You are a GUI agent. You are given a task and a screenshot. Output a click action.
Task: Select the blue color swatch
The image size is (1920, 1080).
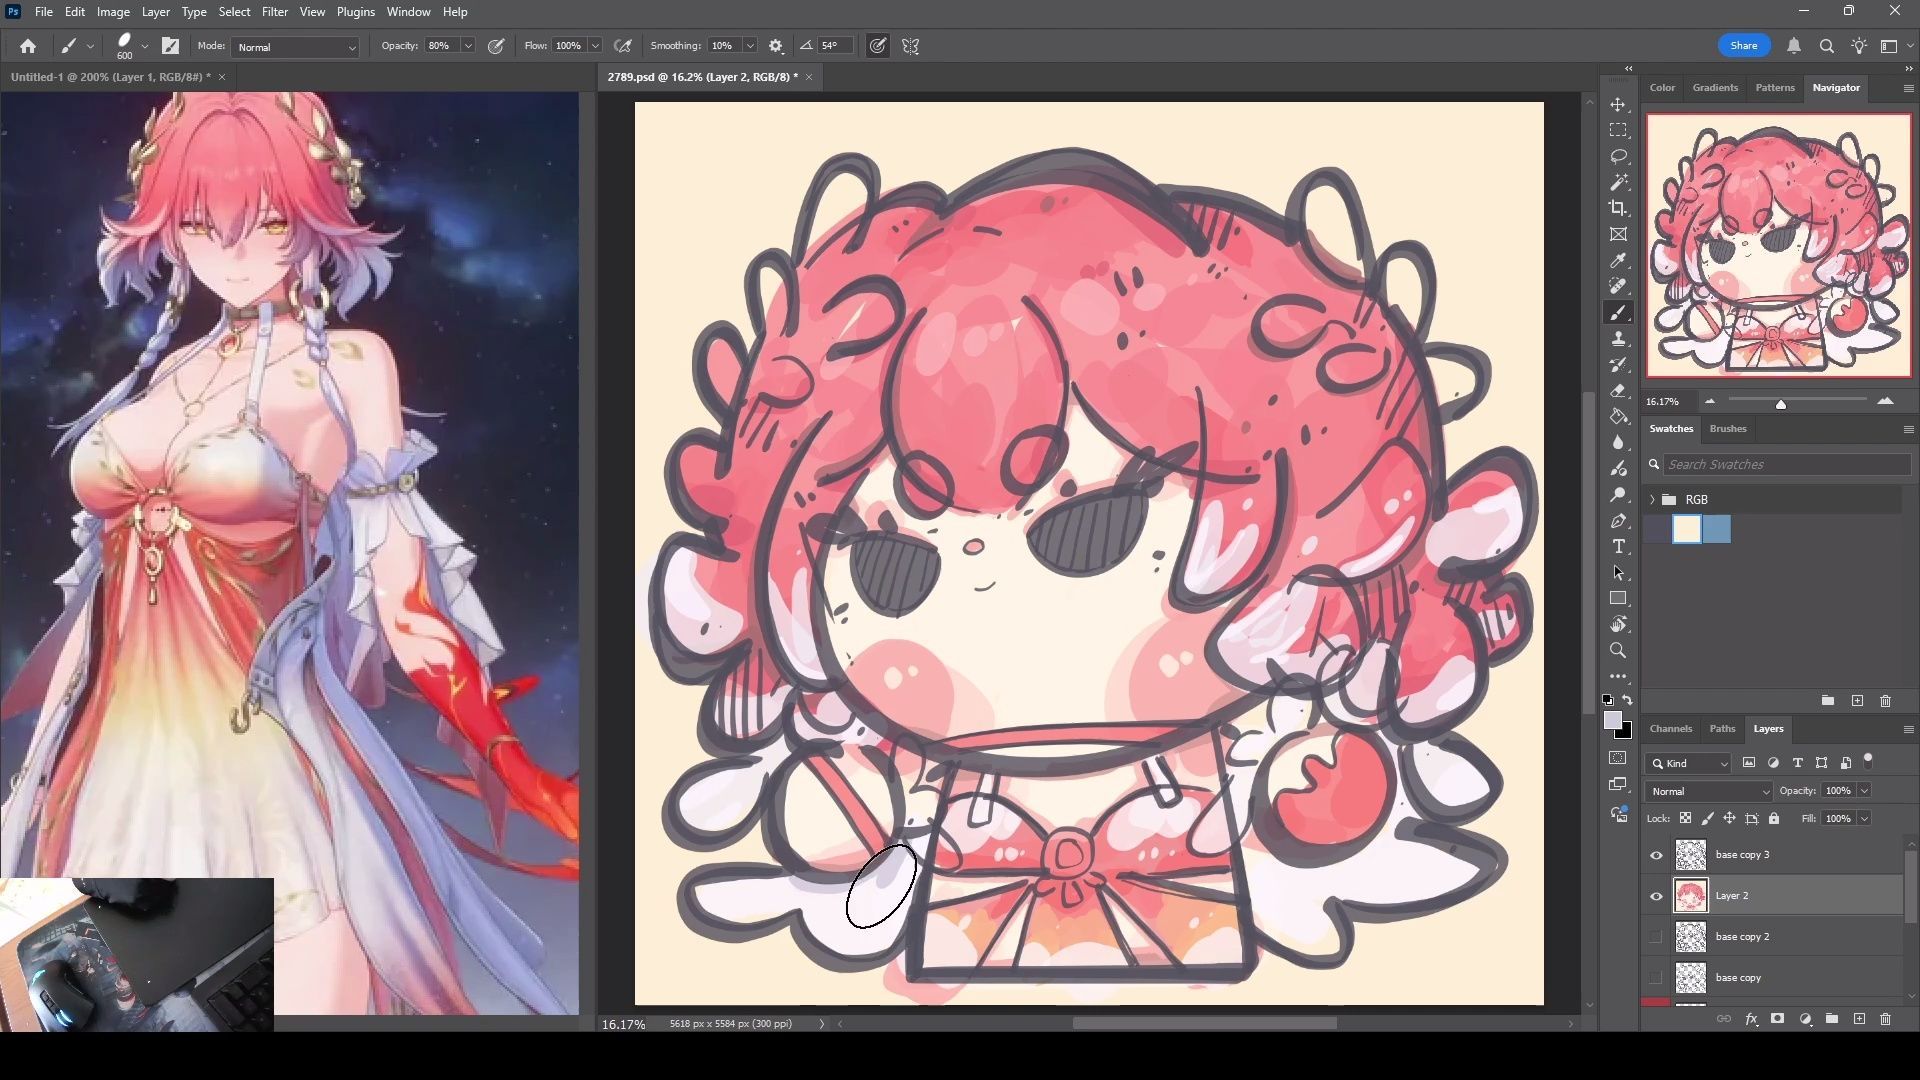(x=1716, y=530)
